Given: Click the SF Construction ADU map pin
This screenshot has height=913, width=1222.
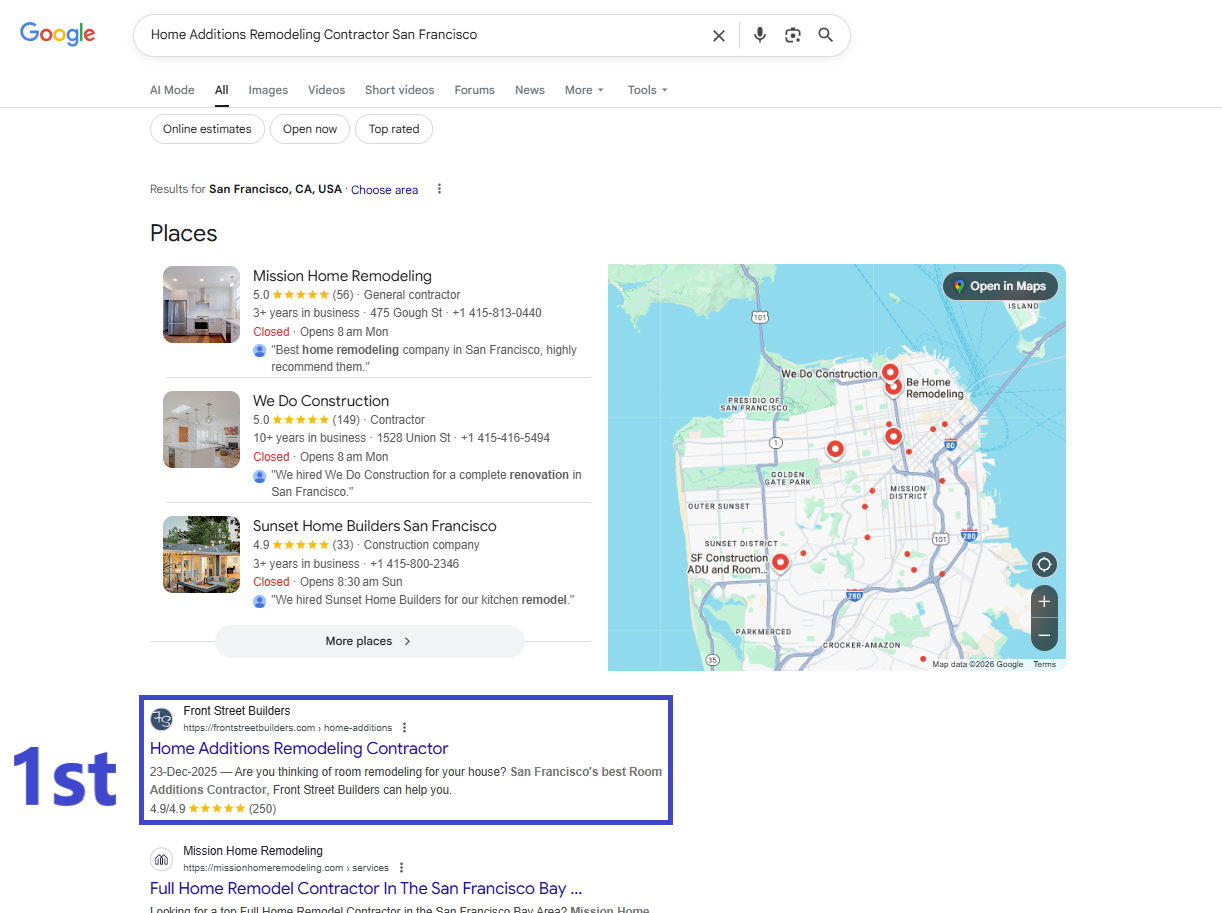Looking at the screenshot, I should [780, 562].
